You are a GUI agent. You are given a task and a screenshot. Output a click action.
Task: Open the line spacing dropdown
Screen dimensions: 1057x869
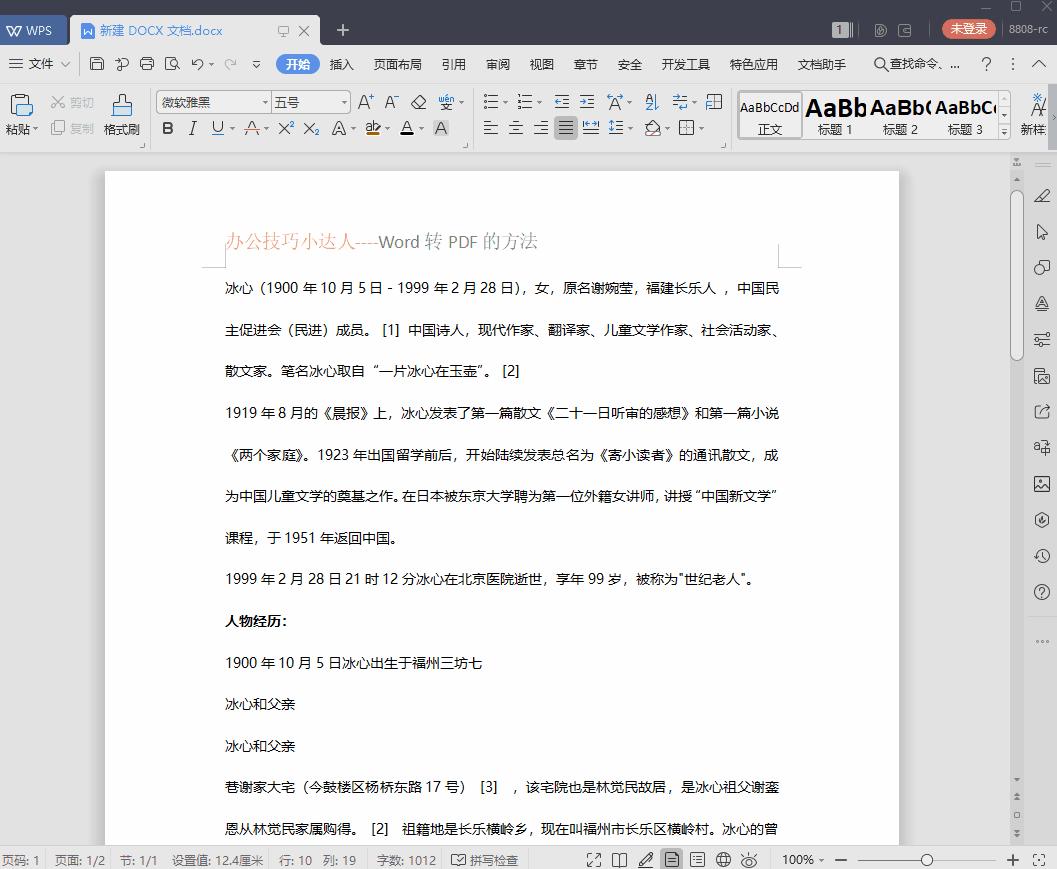pyautogui.click(x=618, y=128)
